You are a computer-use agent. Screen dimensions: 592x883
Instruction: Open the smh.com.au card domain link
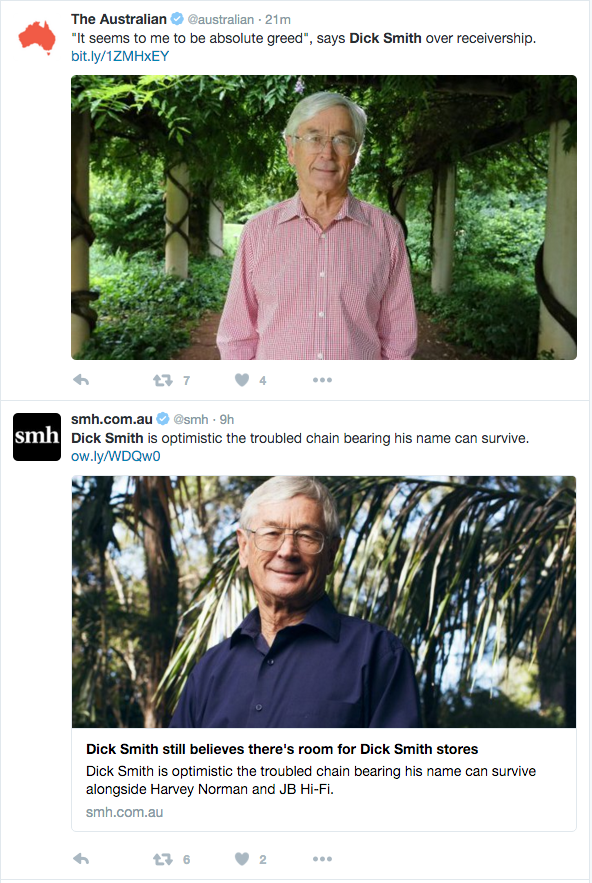pos(124,812)
